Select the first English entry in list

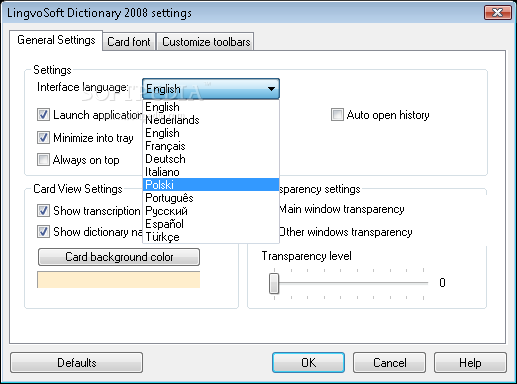[211, 107]
